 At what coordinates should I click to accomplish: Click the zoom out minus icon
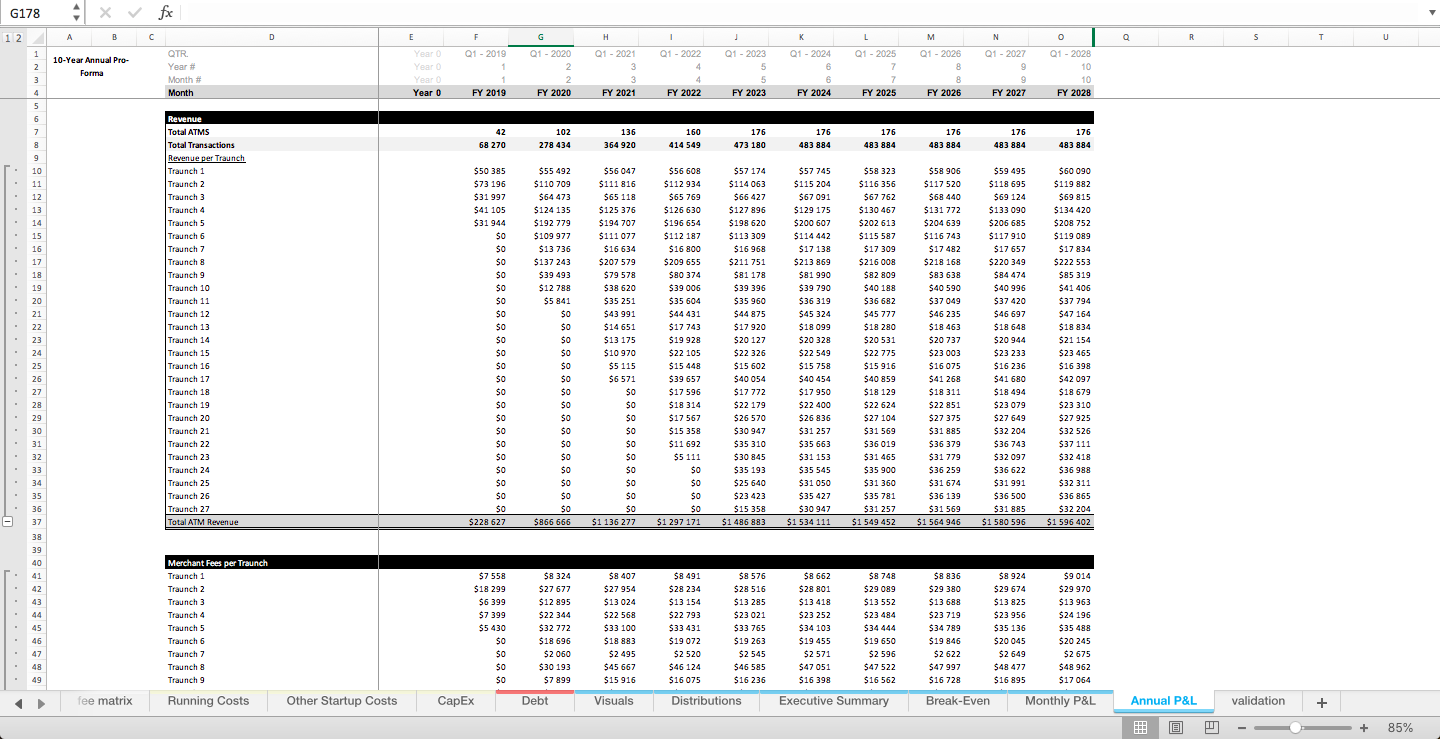coord(1241,727)
